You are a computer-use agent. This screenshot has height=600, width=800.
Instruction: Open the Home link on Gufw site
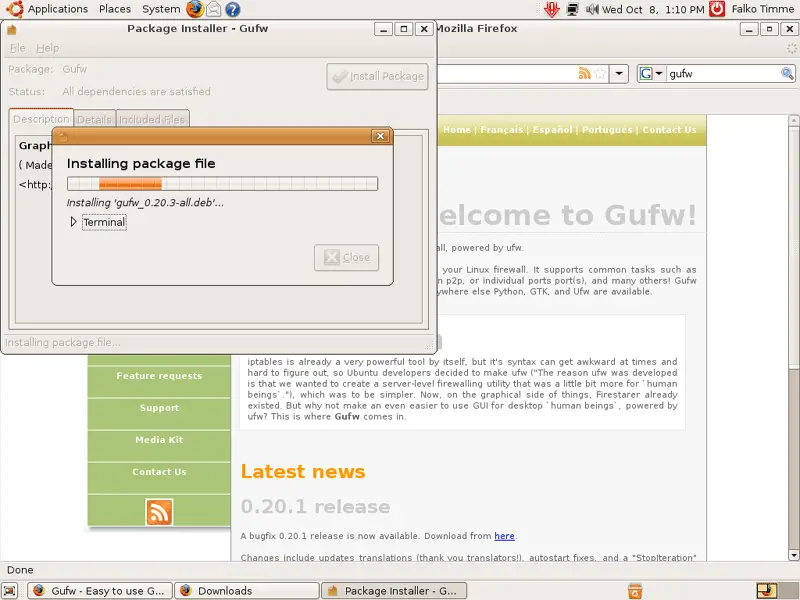click(457, 130)
